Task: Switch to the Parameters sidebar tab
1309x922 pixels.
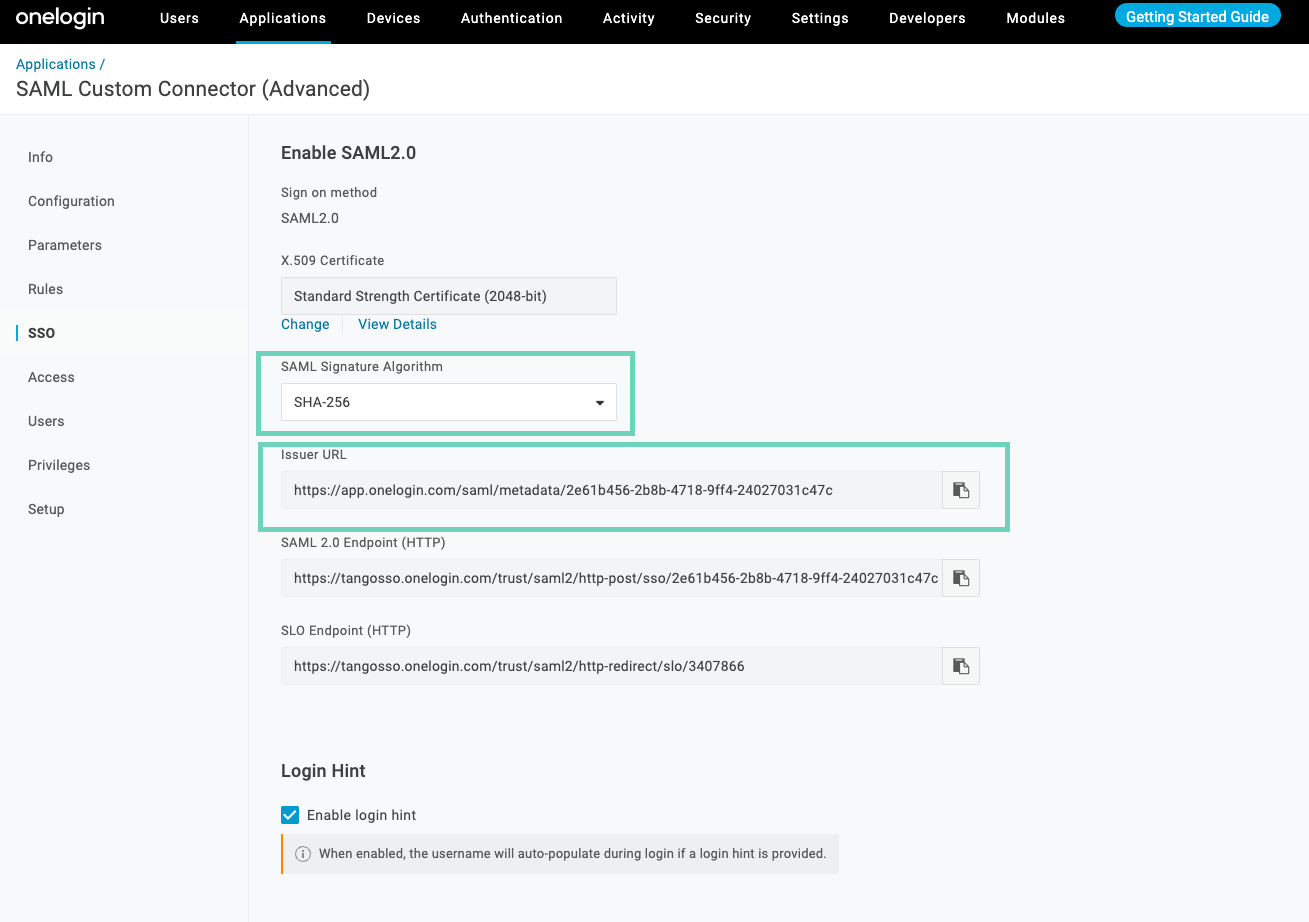Action: [x=65, y=245]
